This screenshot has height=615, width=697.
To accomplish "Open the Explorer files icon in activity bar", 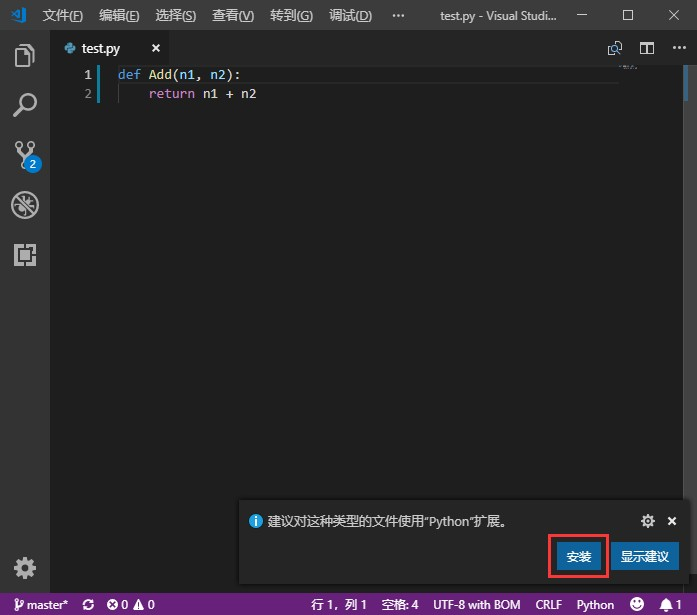I will (x=24, y=56).
